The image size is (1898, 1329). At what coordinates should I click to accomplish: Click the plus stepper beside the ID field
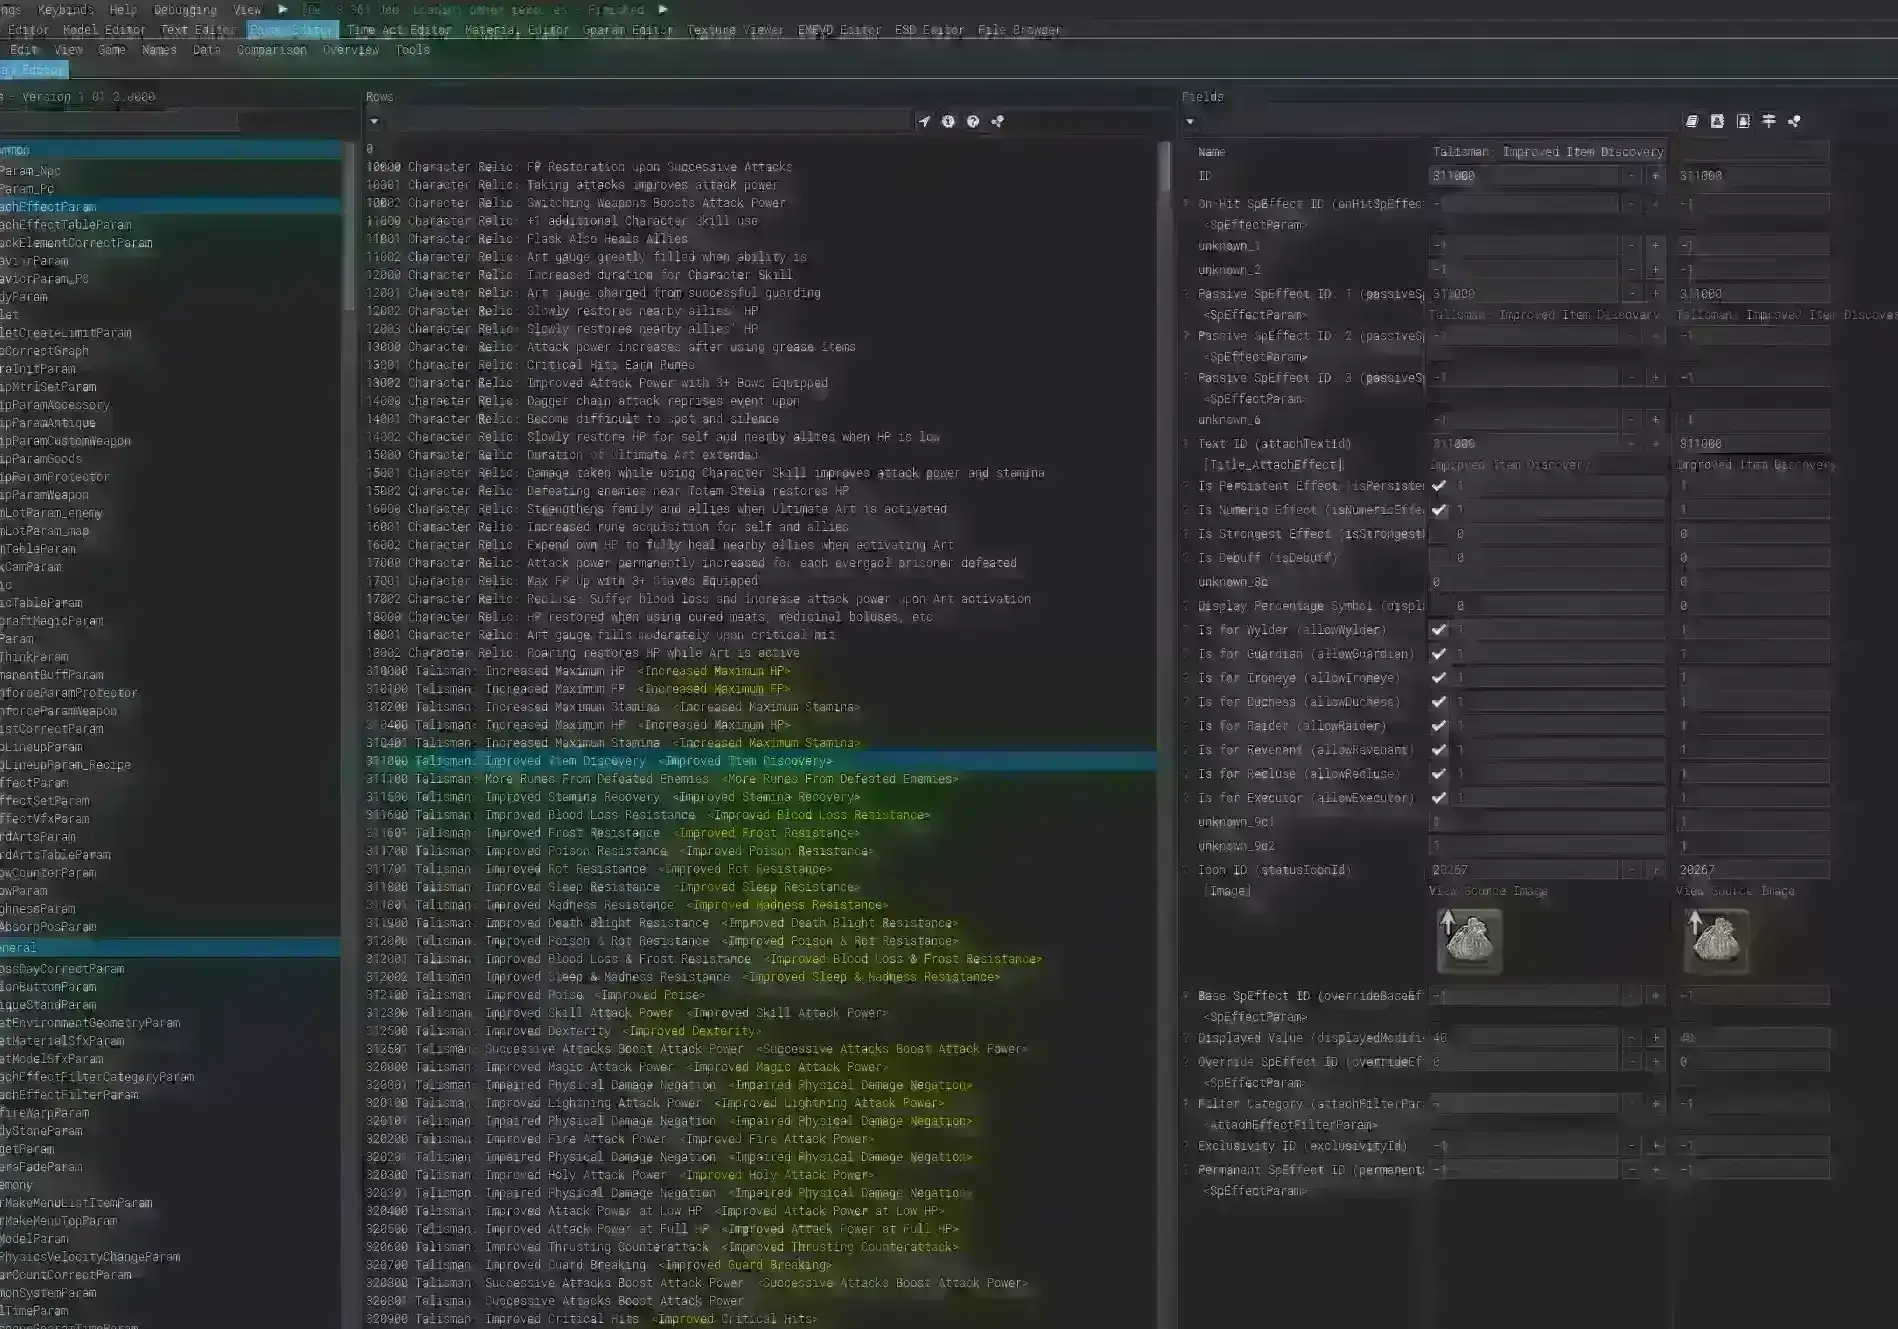point(1655,176)
